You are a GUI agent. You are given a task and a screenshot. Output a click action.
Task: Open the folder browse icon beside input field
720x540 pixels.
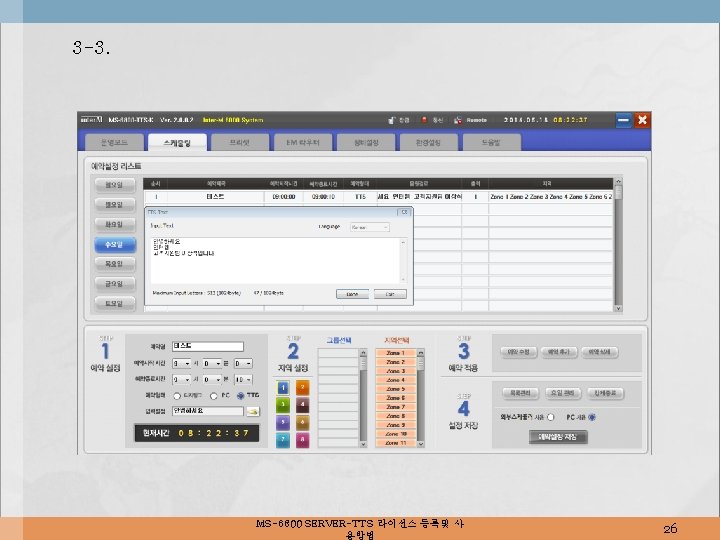(x=253, y=411)
